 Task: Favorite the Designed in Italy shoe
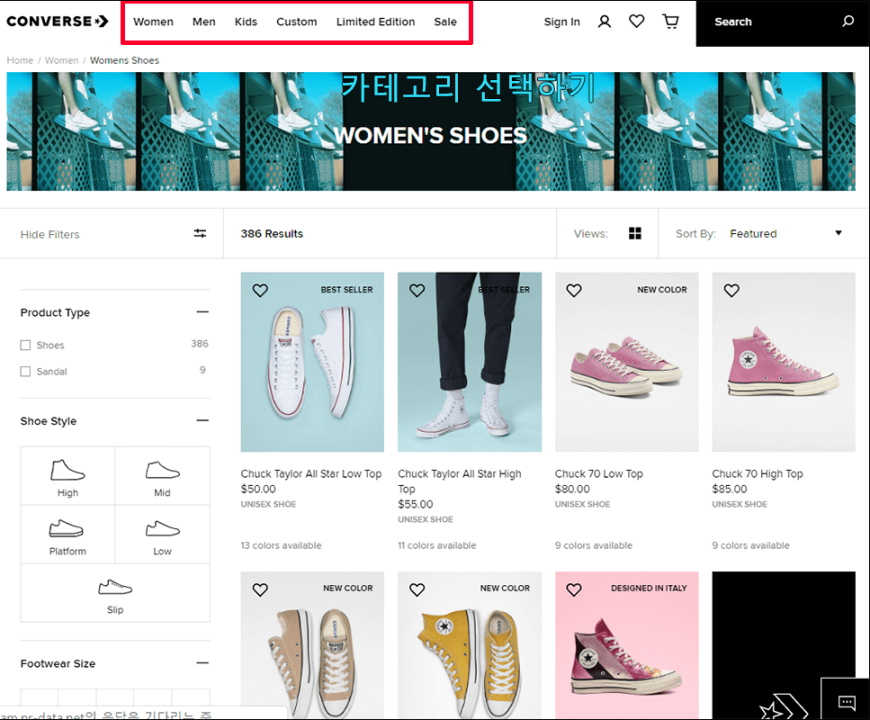tap(574, 589)
